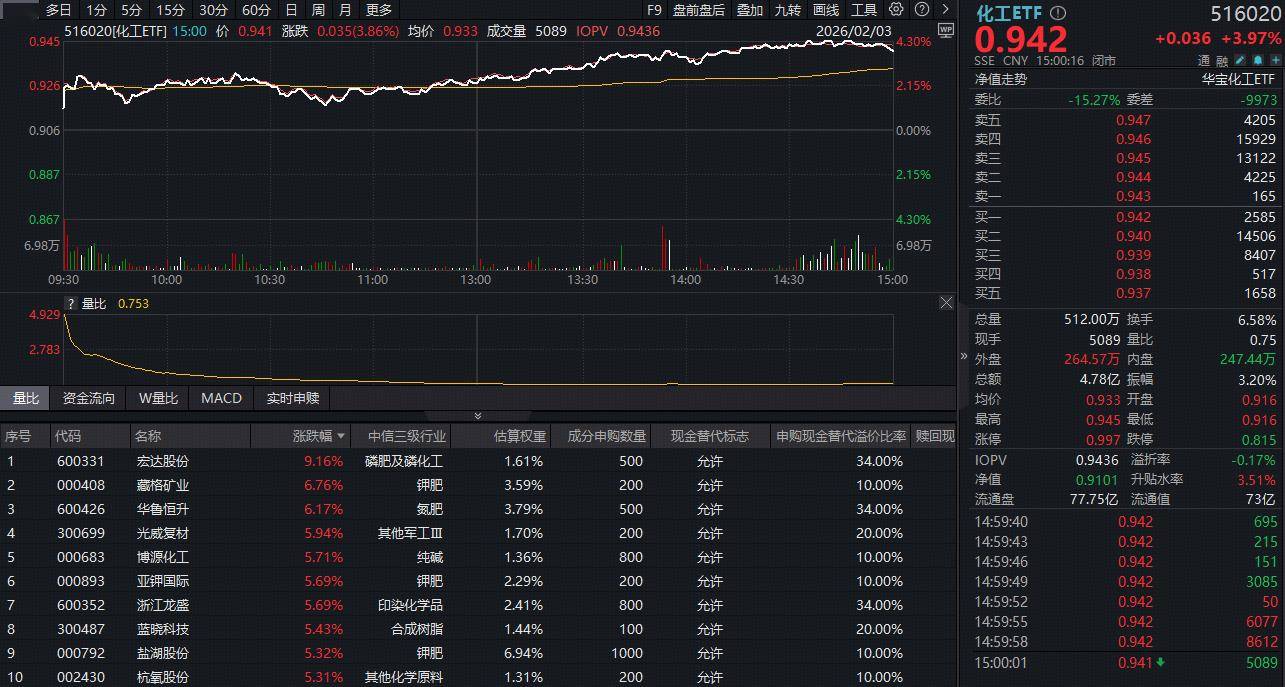Click the info icon beside 化工ETF title
This screenshot has width=1285, height=687.
click(1056, 13)
